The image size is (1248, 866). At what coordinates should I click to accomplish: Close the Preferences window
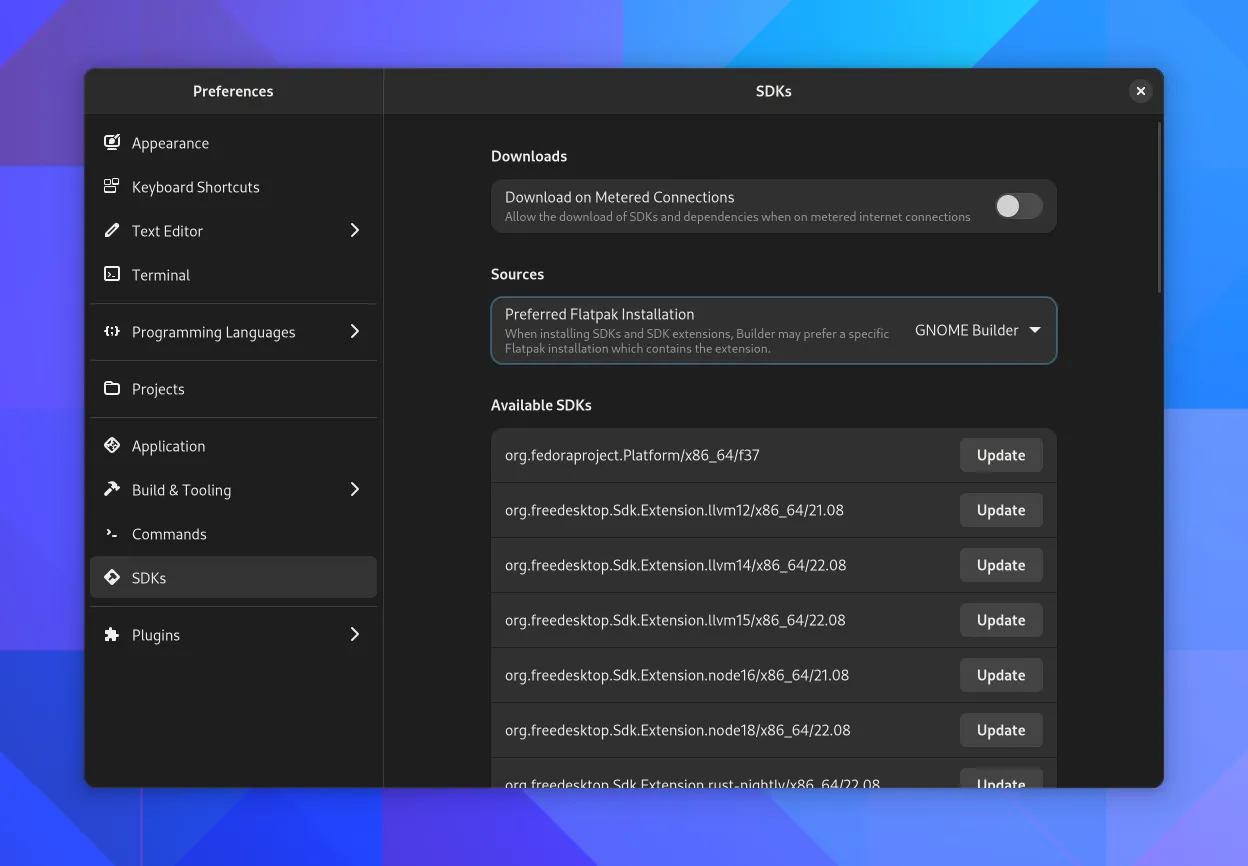point(1140,91)
